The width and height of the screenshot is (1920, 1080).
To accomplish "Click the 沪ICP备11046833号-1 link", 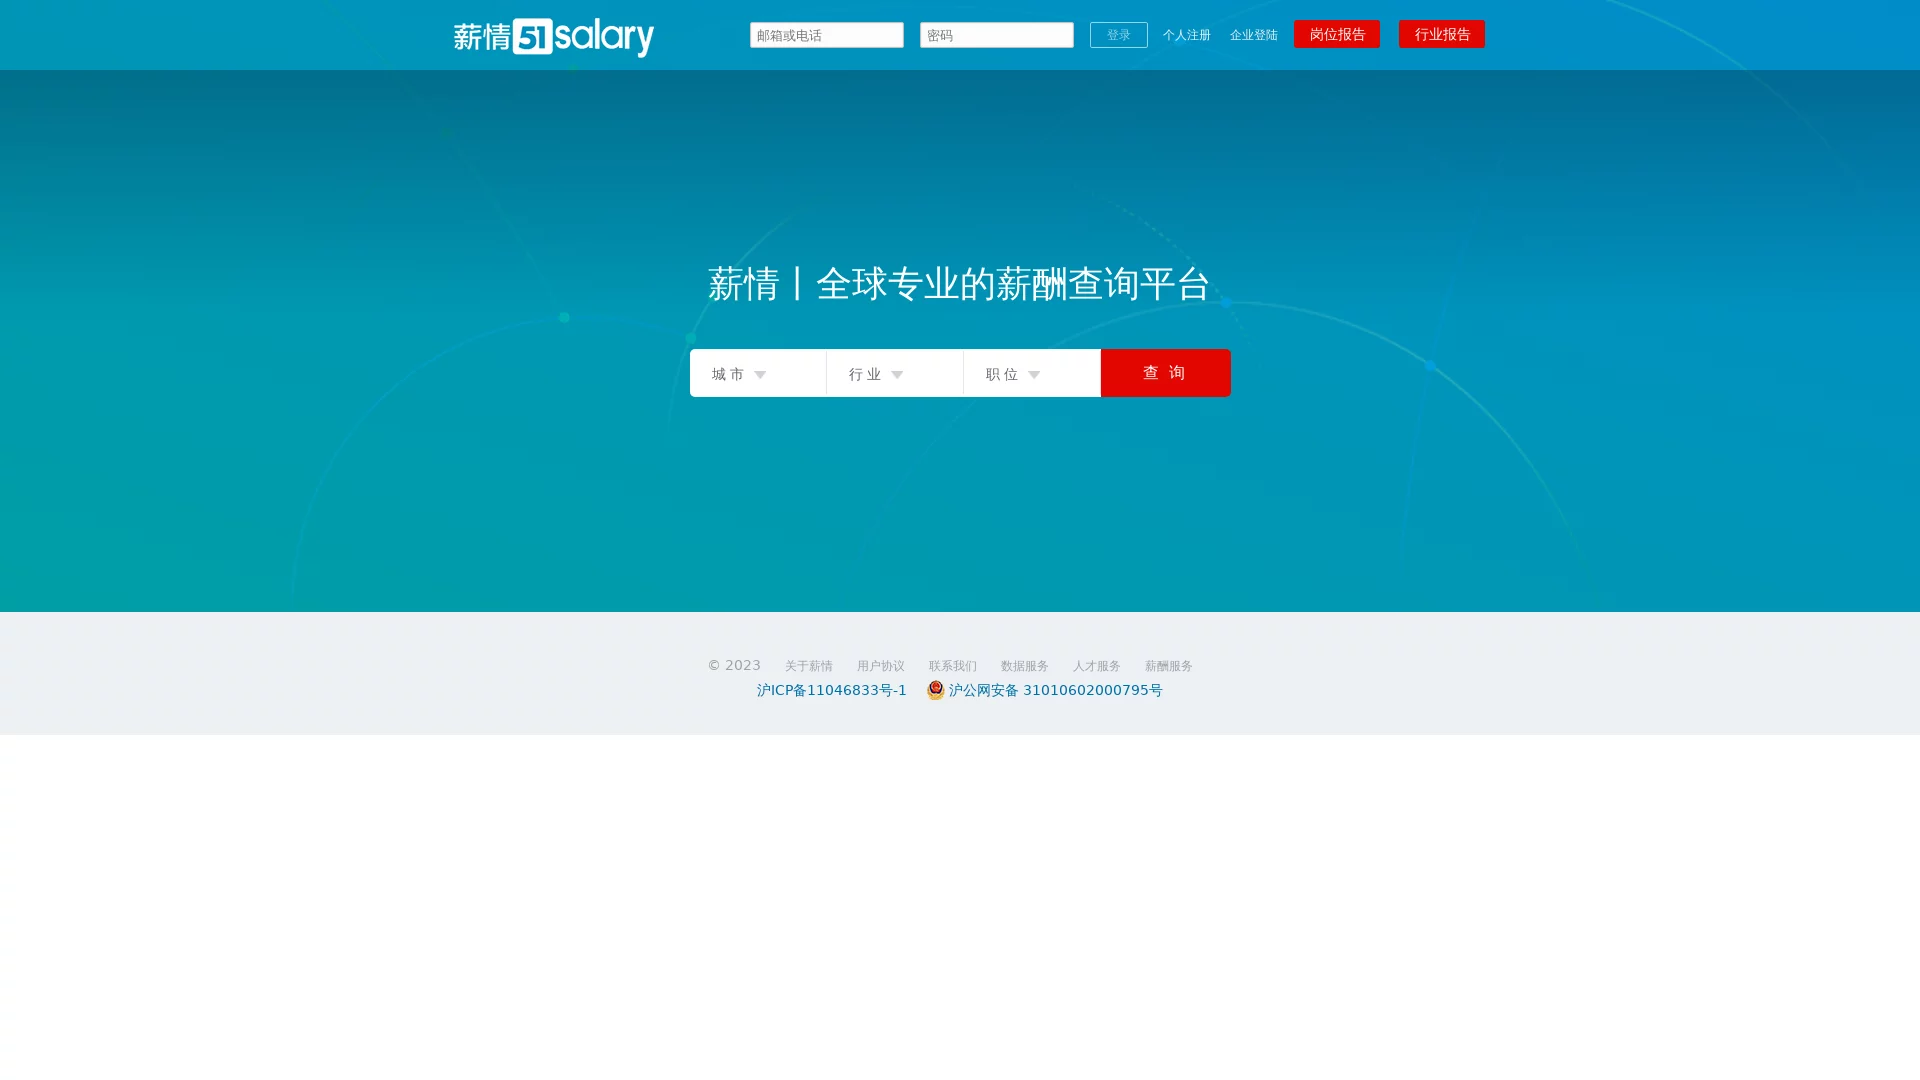I will (831, 690).
